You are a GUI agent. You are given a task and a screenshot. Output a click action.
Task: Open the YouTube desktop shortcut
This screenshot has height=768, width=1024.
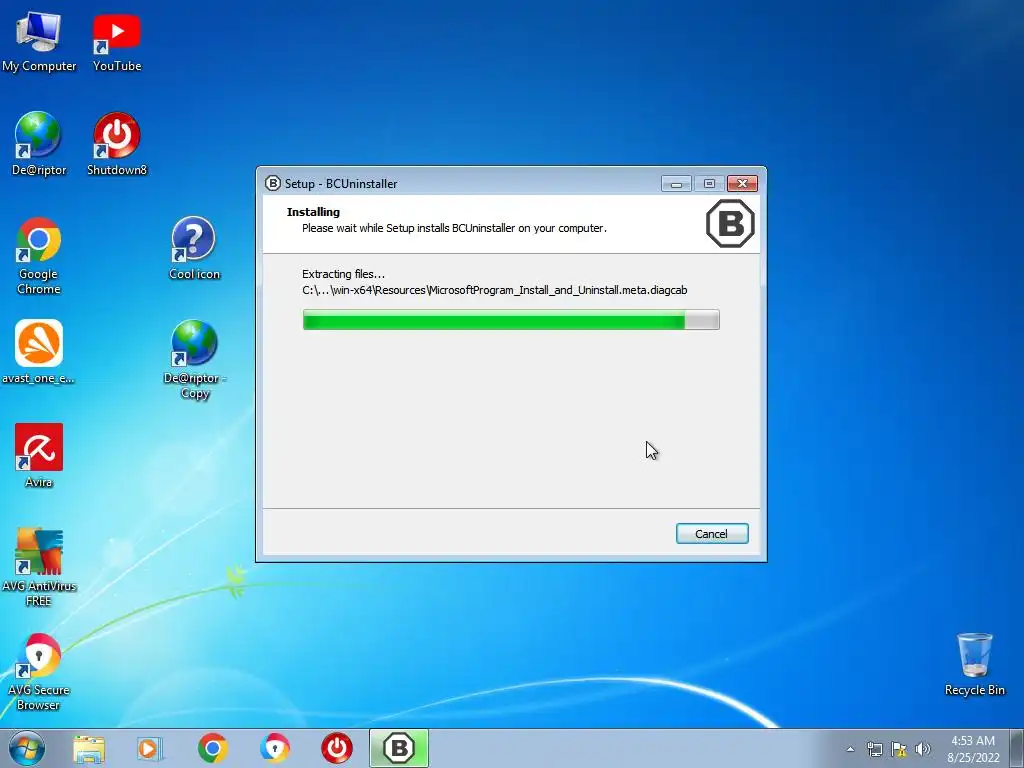click(x=117, y=40)
